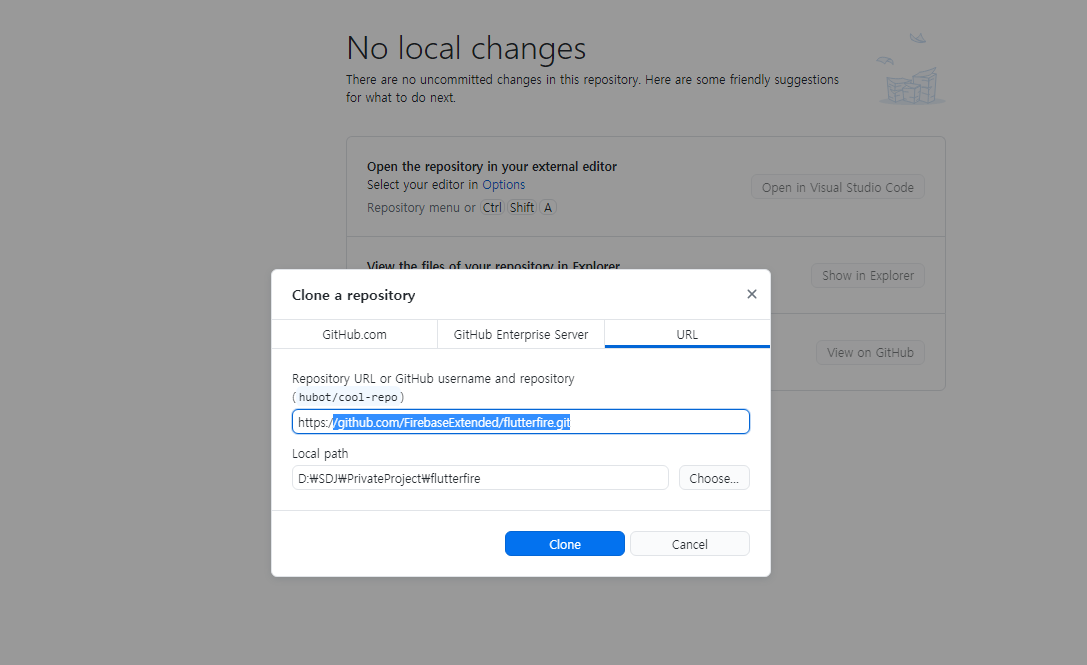The image size is (1087, 665).
Task: Click the Shift key hint
Action: pyautogui.click(x=521, y=207)
